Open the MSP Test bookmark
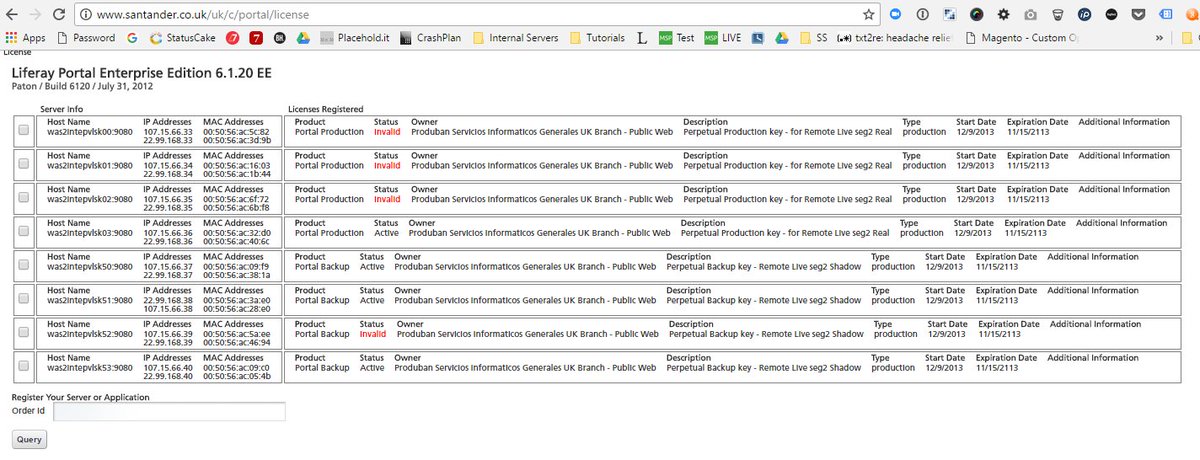The image size is (1200, 460). coord(676,38)
